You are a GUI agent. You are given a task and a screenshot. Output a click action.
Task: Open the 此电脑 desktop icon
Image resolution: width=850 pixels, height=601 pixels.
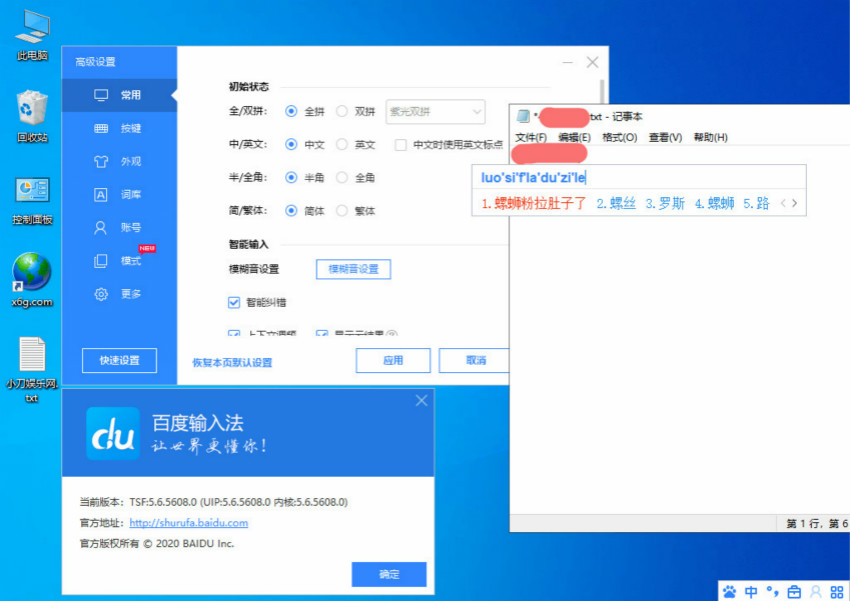[x=33, y=34]
